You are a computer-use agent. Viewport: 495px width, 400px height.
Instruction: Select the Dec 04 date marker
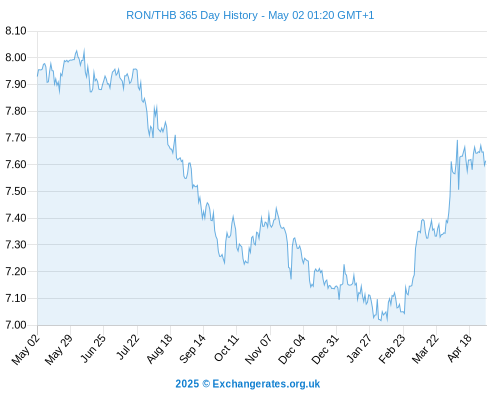pos(292,349)
